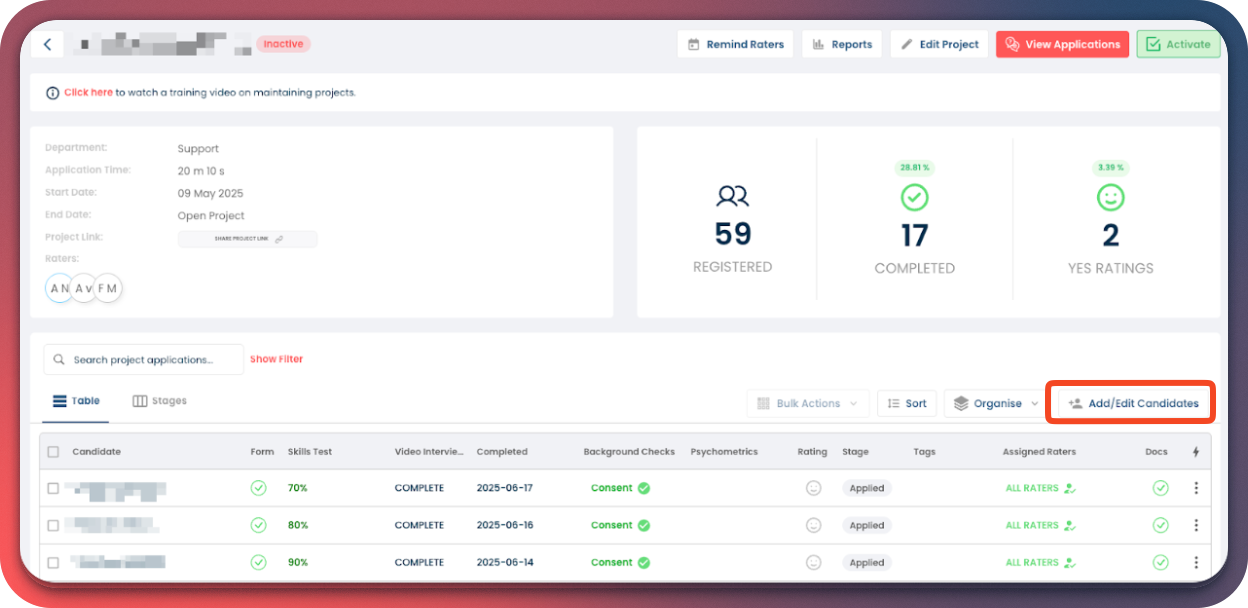Click the FM rater avatar circle
The width and height of the screenshot is (1248, 608).
tap(108, 288)
